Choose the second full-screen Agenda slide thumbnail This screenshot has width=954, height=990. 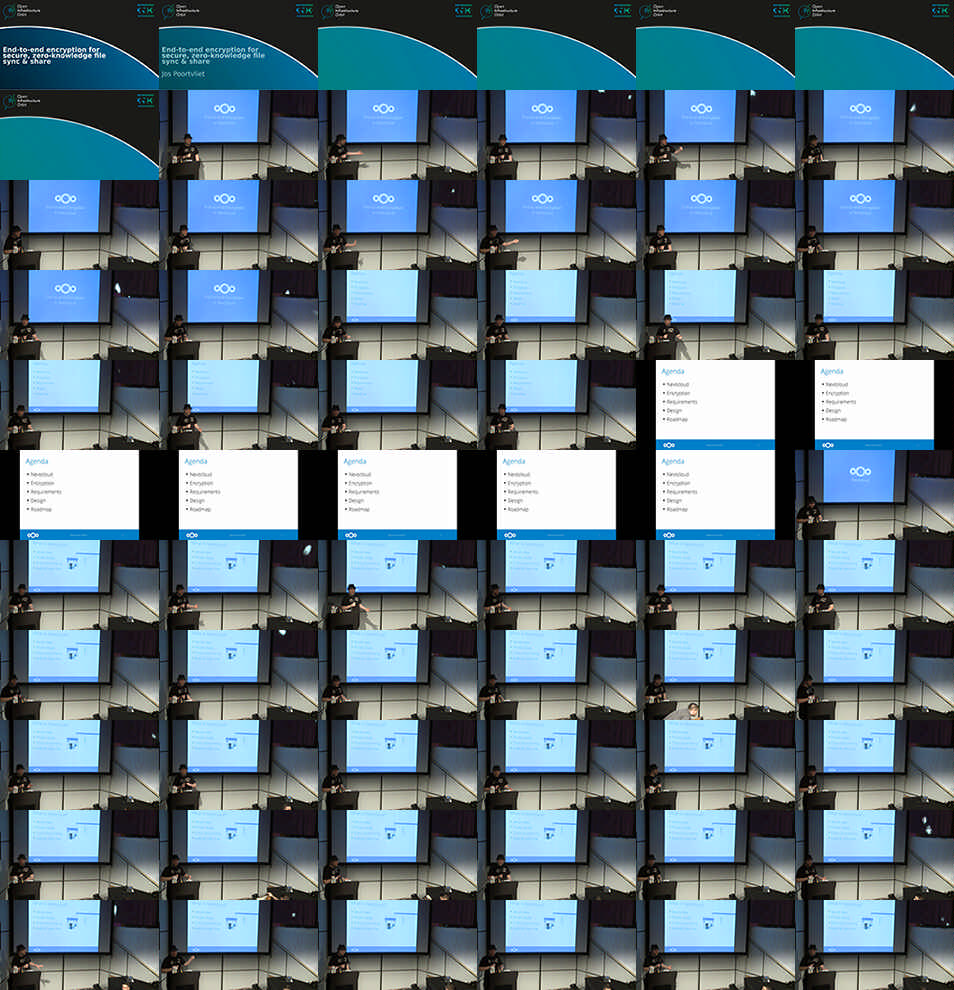874,405
